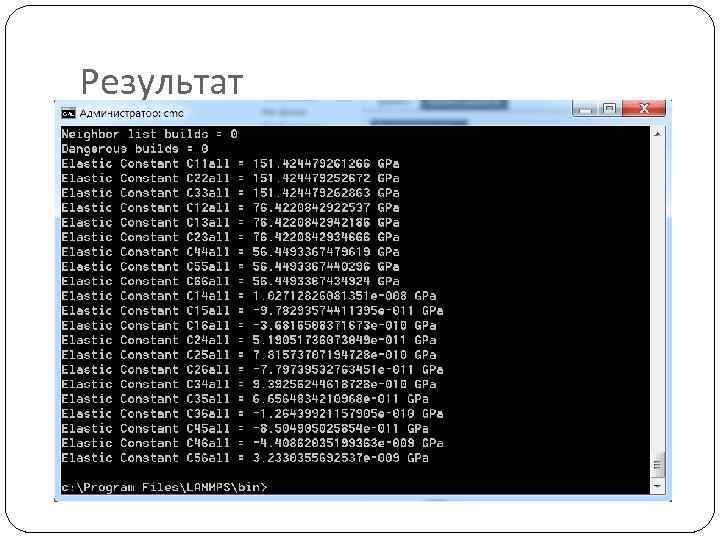
Task: Click the empty scrollbar track above thumb
Action: click(x=657, y=296)
